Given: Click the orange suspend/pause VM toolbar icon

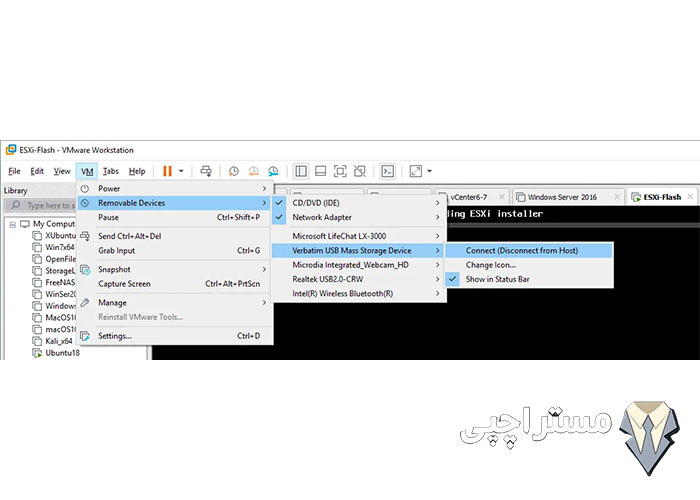Looking at the screenshot, I should click(167, 171).
